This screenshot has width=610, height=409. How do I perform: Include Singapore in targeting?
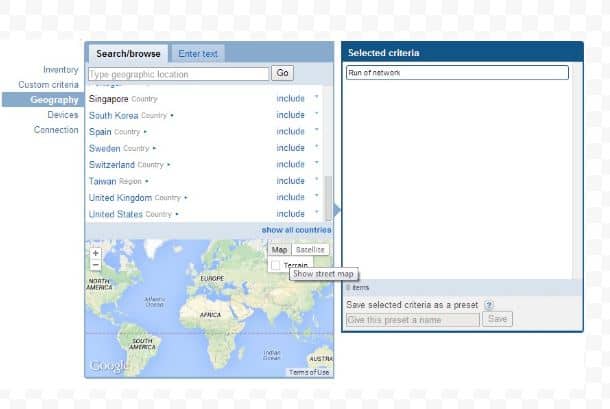[290, 98]
